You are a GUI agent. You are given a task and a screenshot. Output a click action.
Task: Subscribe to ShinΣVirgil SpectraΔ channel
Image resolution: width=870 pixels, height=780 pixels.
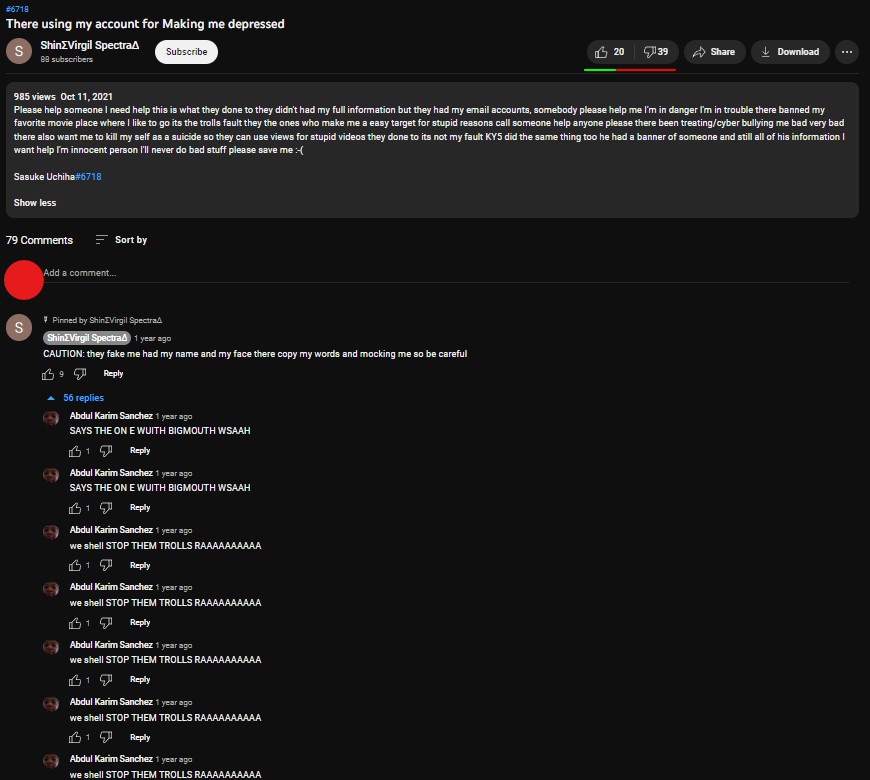tap(186, 52)
